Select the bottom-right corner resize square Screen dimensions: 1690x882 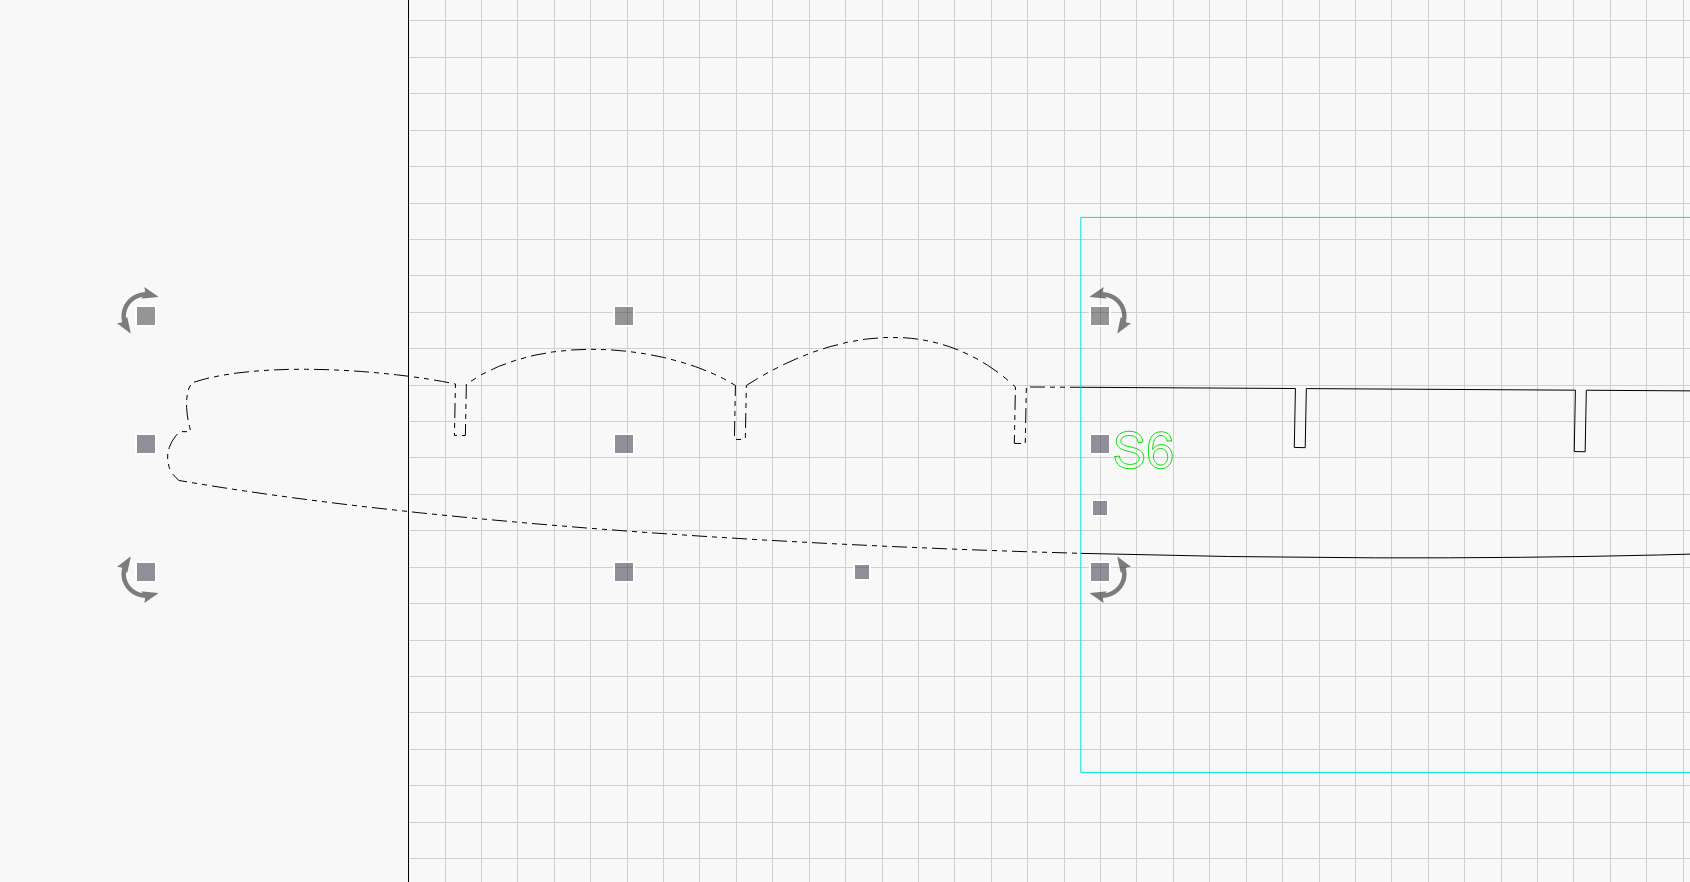click(1100, 572)
